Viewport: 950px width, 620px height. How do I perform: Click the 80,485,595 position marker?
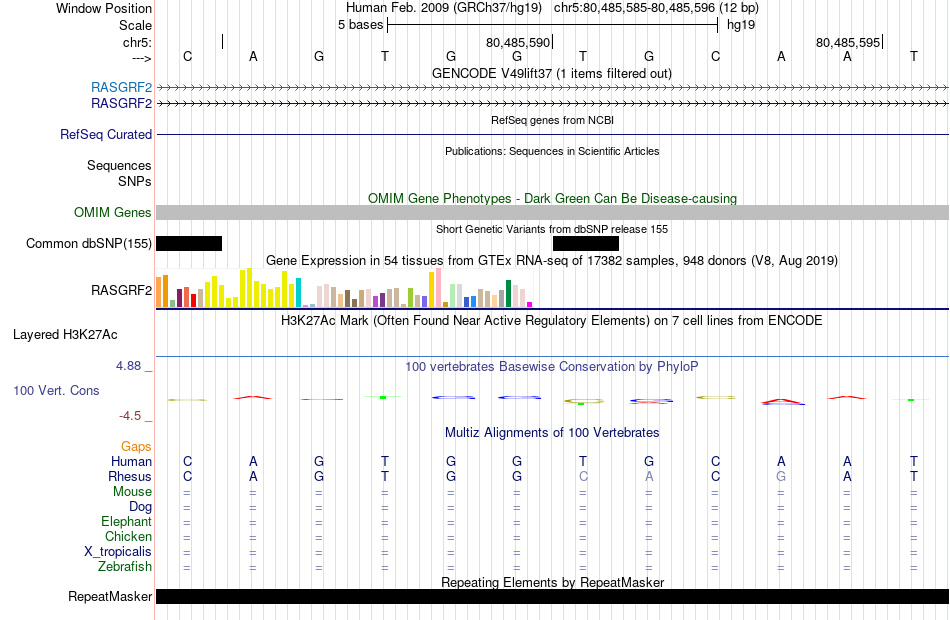tap(848, 42)
